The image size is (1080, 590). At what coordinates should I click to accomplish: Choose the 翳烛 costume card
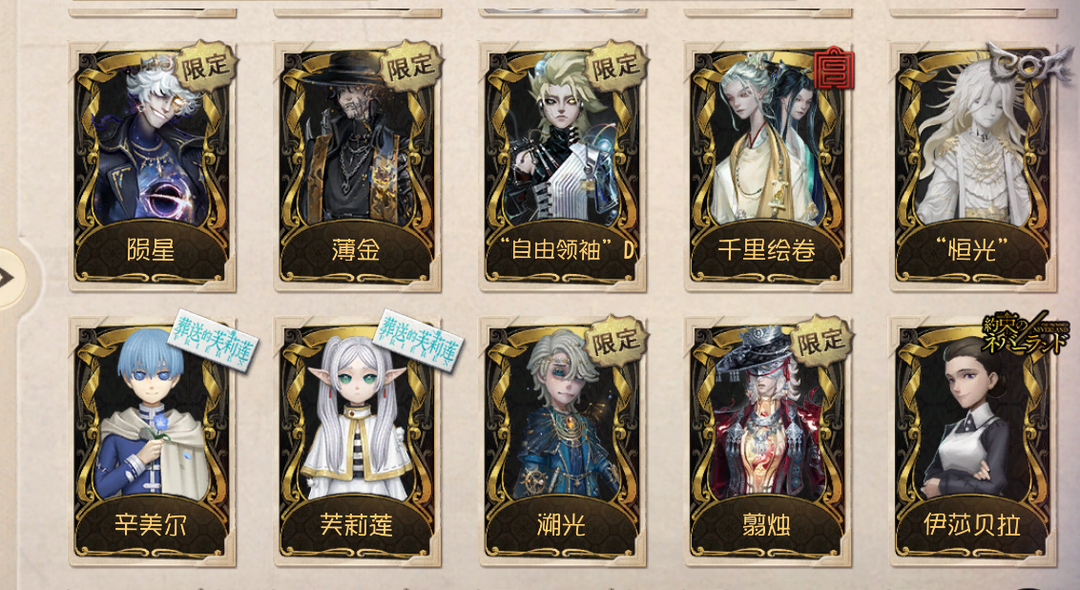[767, 442]
